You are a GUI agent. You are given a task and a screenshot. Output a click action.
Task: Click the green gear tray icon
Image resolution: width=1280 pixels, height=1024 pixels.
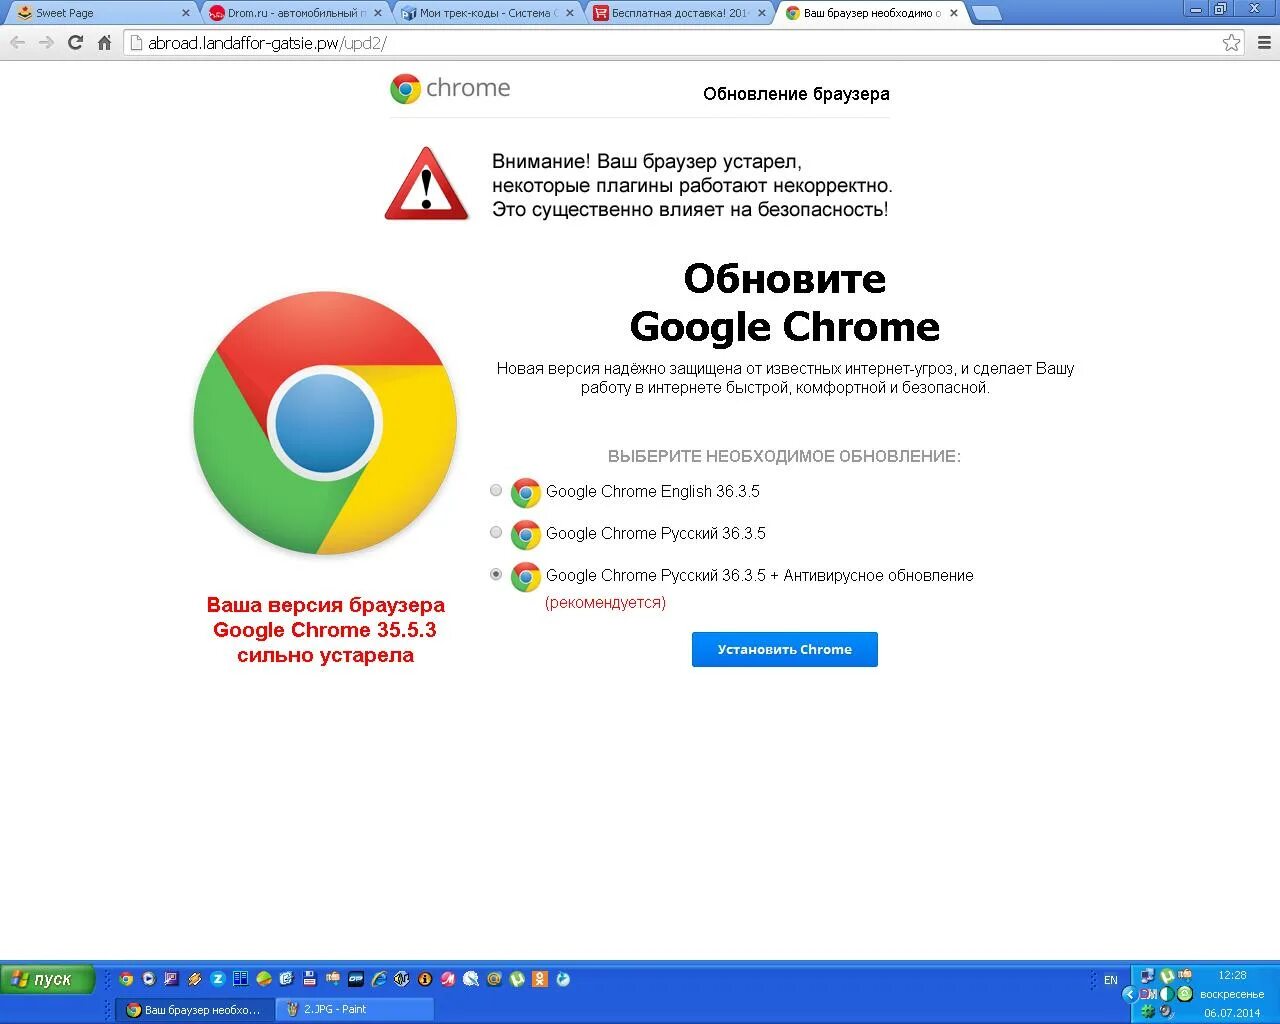click(x=1148, y=1011)
